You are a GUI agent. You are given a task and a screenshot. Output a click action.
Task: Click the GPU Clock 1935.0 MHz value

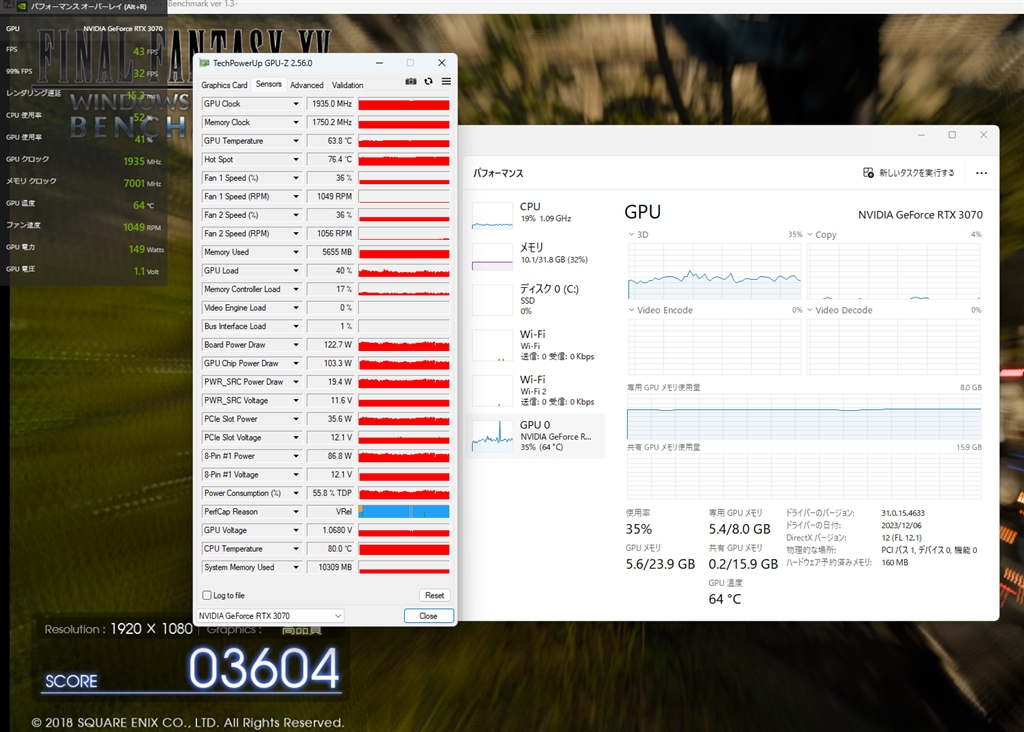330,104
